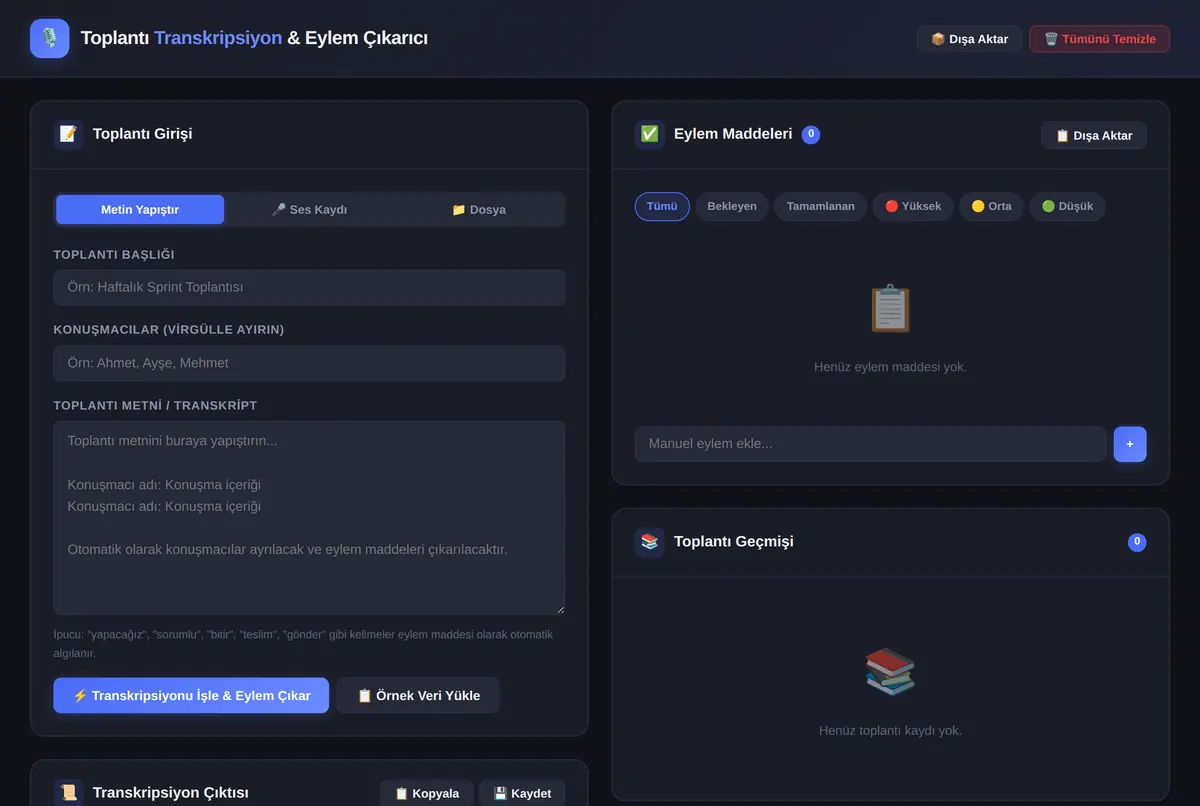Filter actions by Tamamlanan
Image resolution: width=1200 pixels, height=806 pixels.
(821, 207)
